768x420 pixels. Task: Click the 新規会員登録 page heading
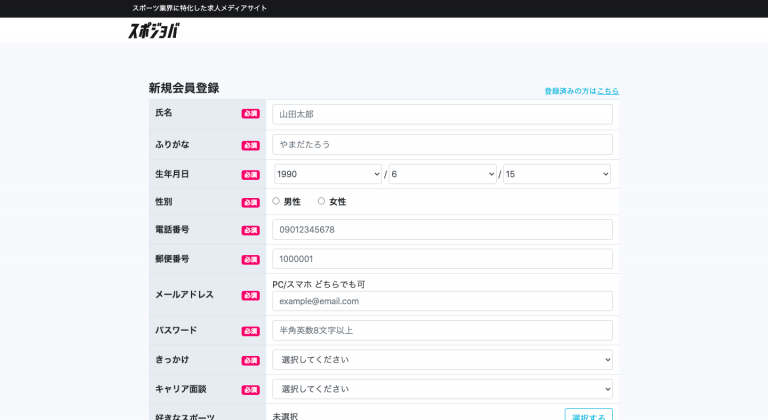click(x=184, y=88)
